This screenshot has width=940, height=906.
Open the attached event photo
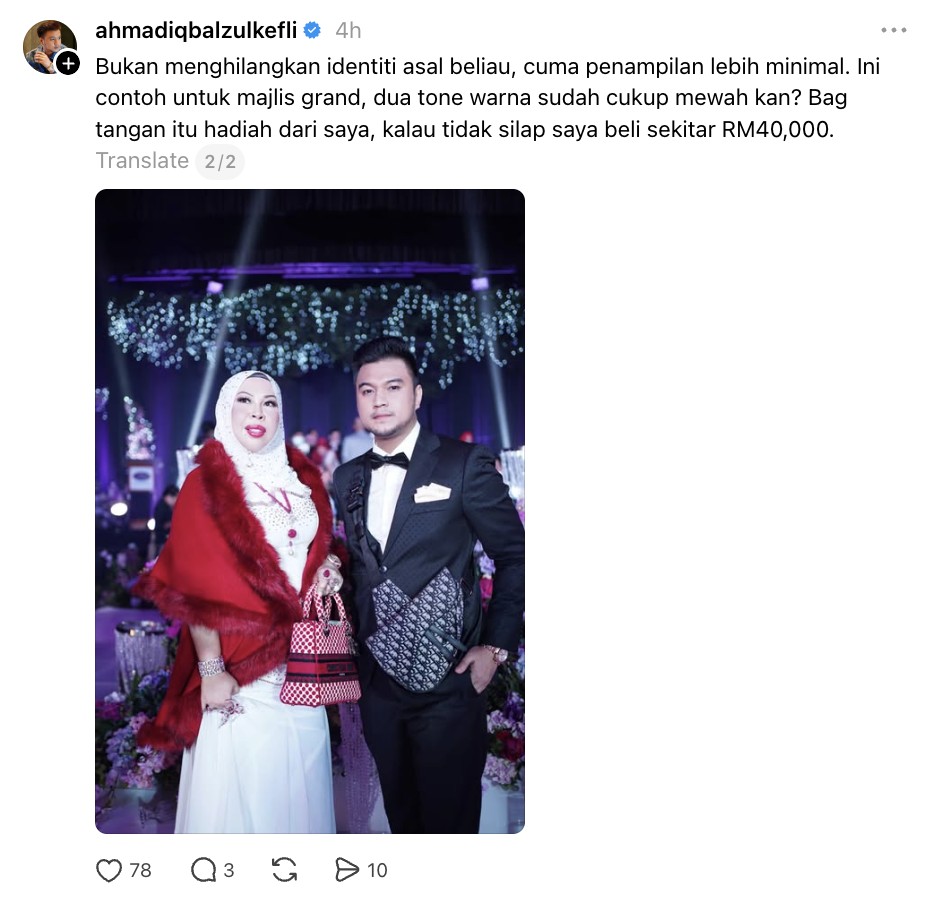(310, 511)
